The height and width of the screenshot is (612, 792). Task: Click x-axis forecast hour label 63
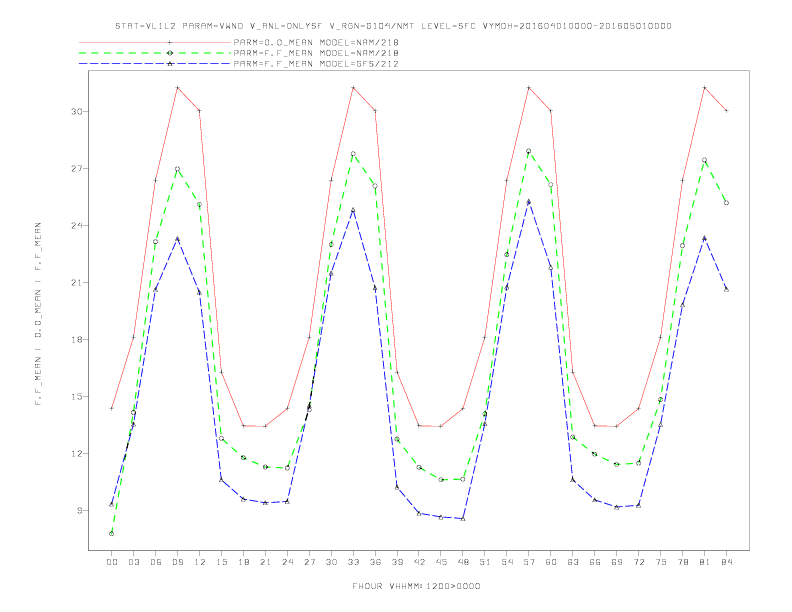[573, 562]
